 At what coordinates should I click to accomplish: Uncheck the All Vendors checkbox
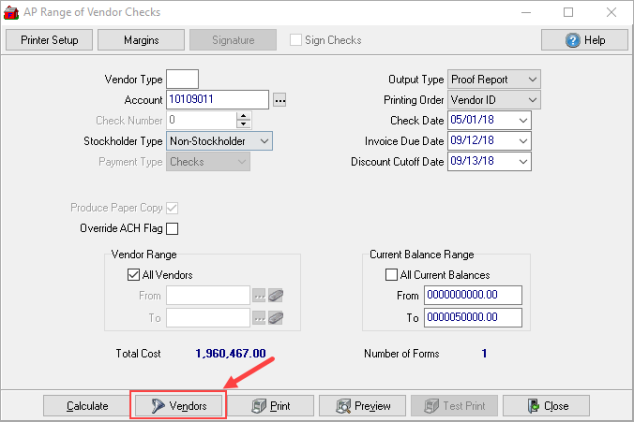[133, 275]
